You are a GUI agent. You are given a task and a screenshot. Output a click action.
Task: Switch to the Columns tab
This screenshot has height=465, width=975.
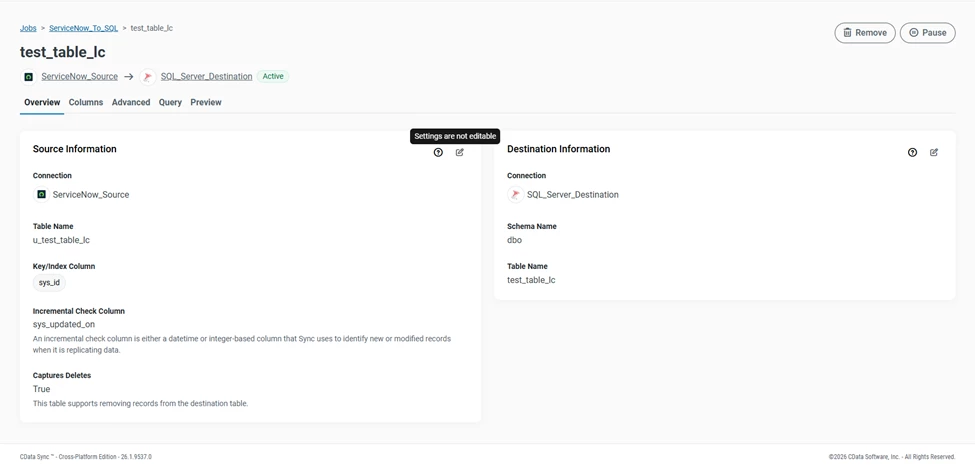coord(86,103)
